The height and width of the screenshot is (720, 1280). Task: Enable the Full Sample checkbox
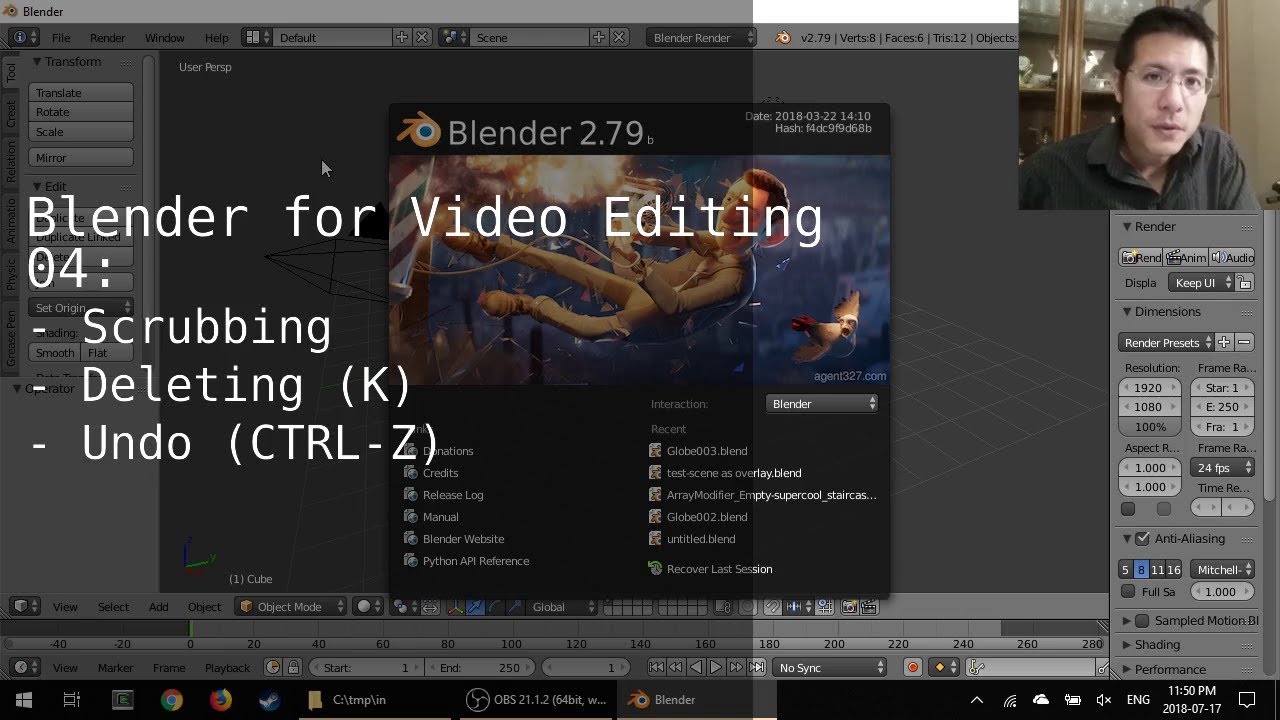pyautogui.click(x=1129, y=592)
